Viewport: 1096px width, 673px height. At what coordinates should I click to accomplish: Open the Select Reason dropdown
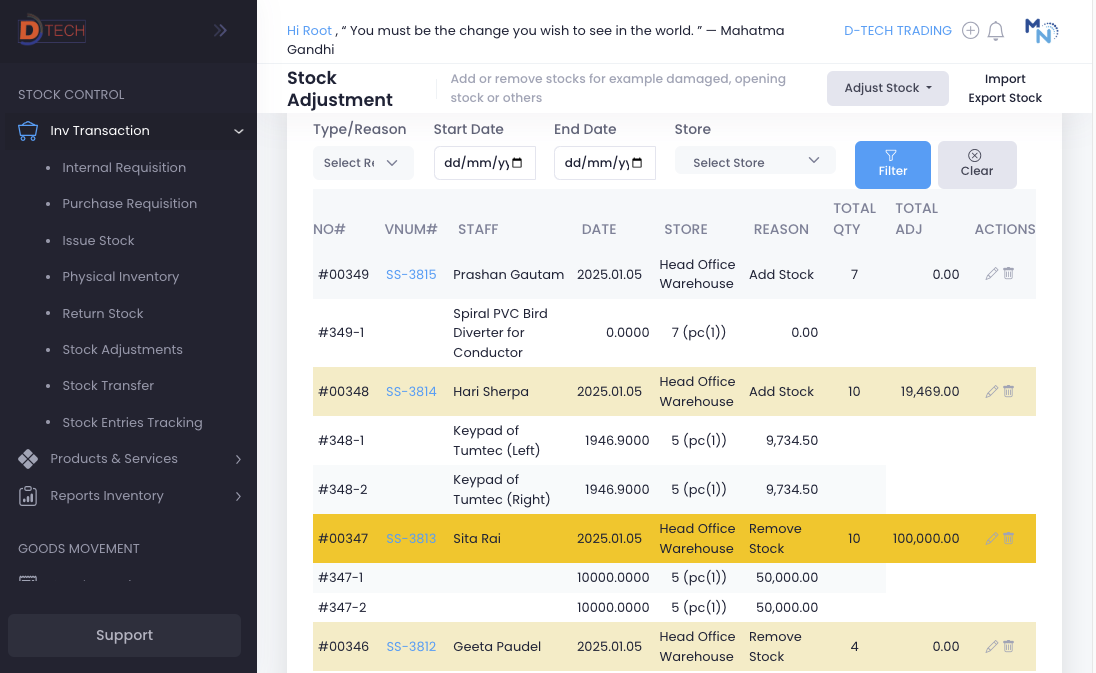(x=363, y=162)
